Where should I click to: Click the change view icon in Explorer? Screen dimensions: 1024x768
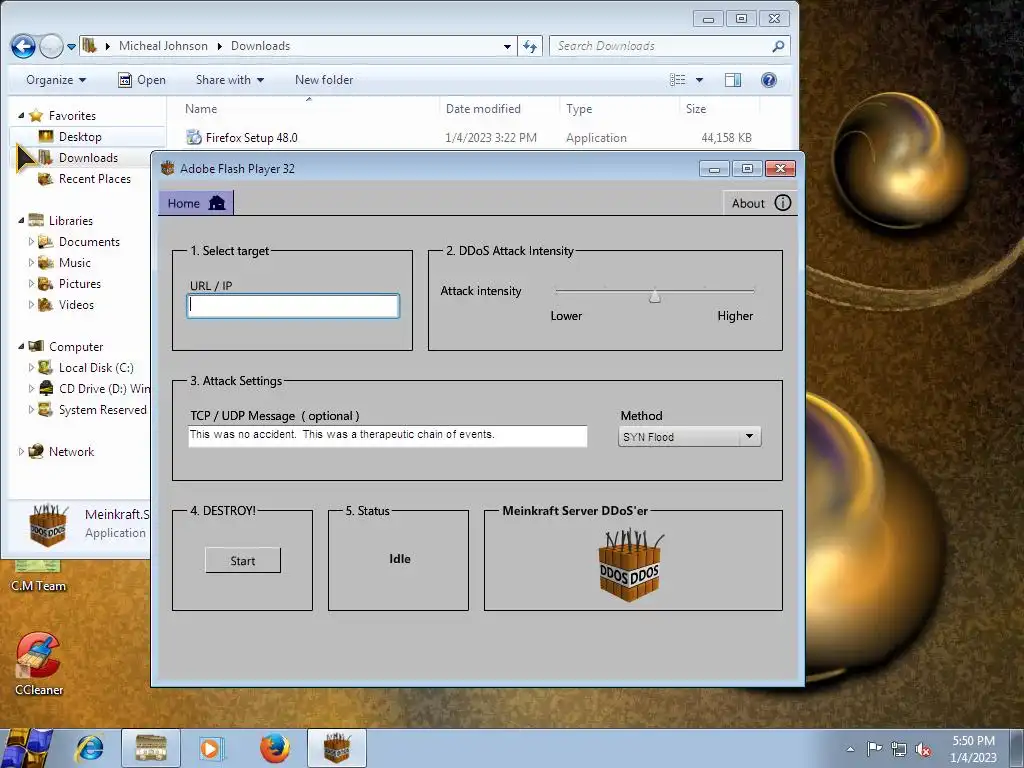[x=677, y=80]
